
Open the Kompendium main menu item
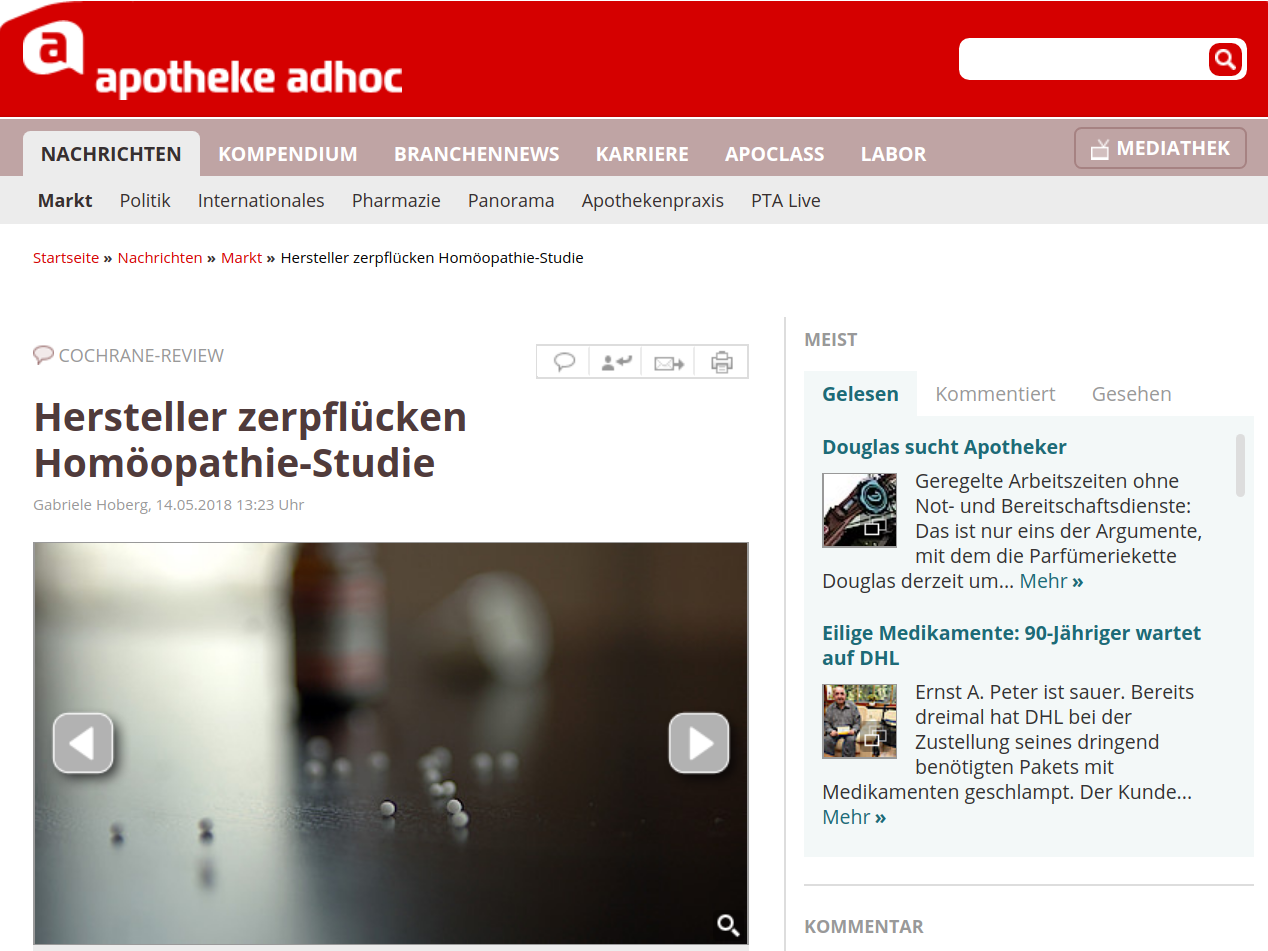pos(287,154)
